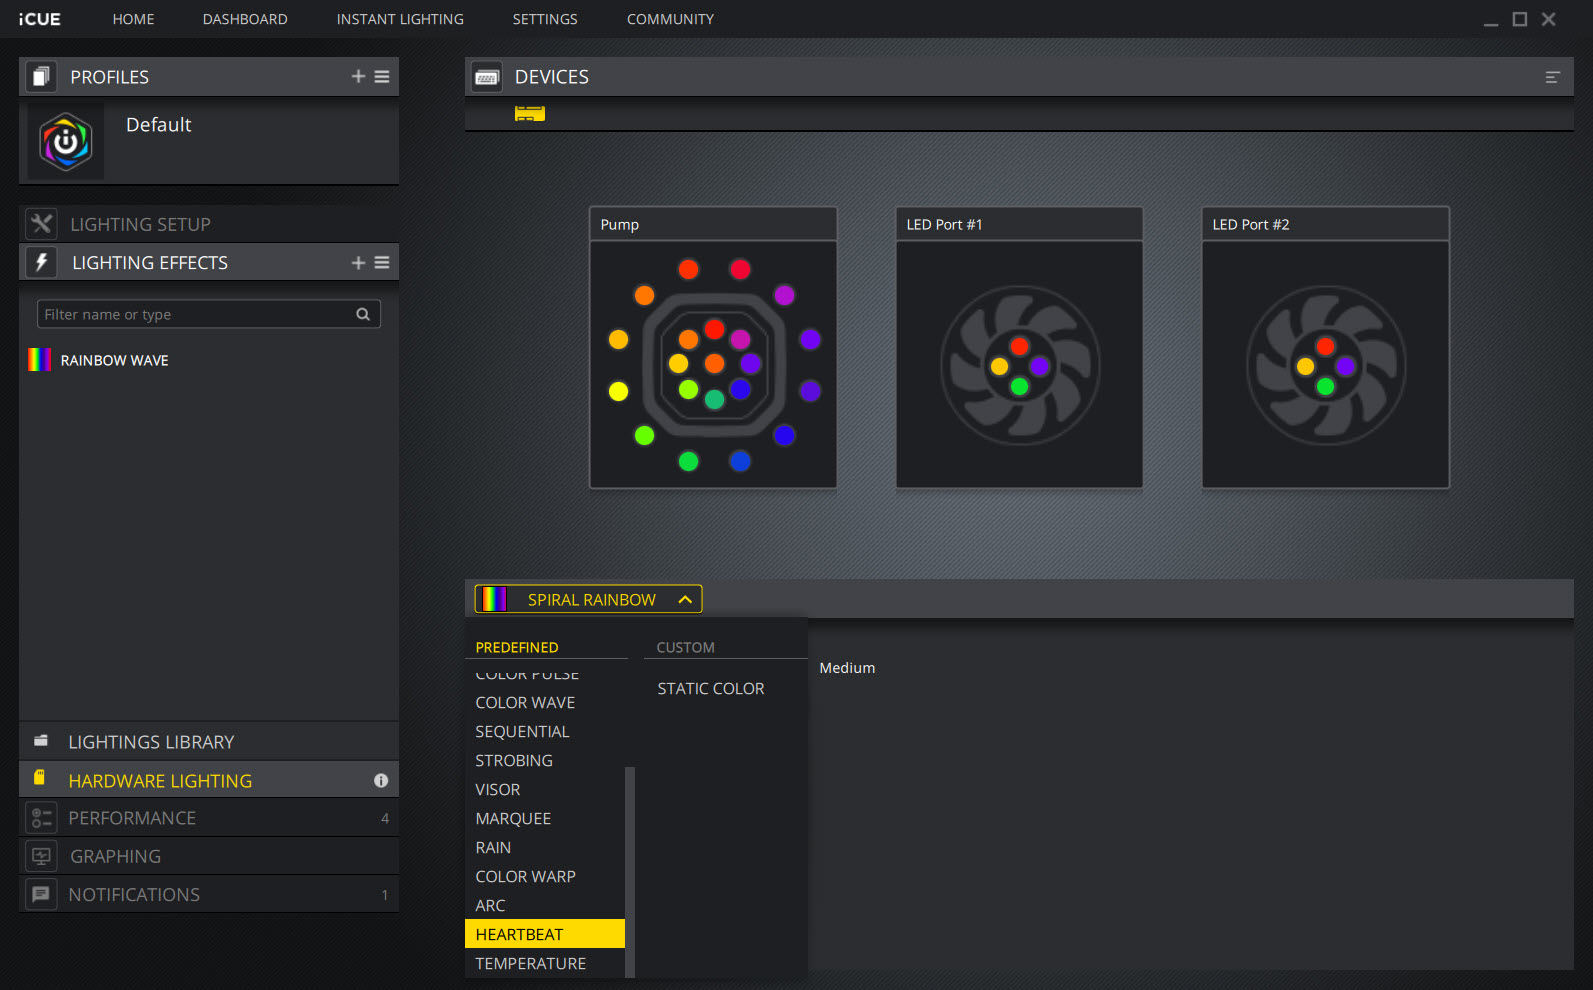
Task: Click the Lighting Setup tools icon
Action: (41, 224)
